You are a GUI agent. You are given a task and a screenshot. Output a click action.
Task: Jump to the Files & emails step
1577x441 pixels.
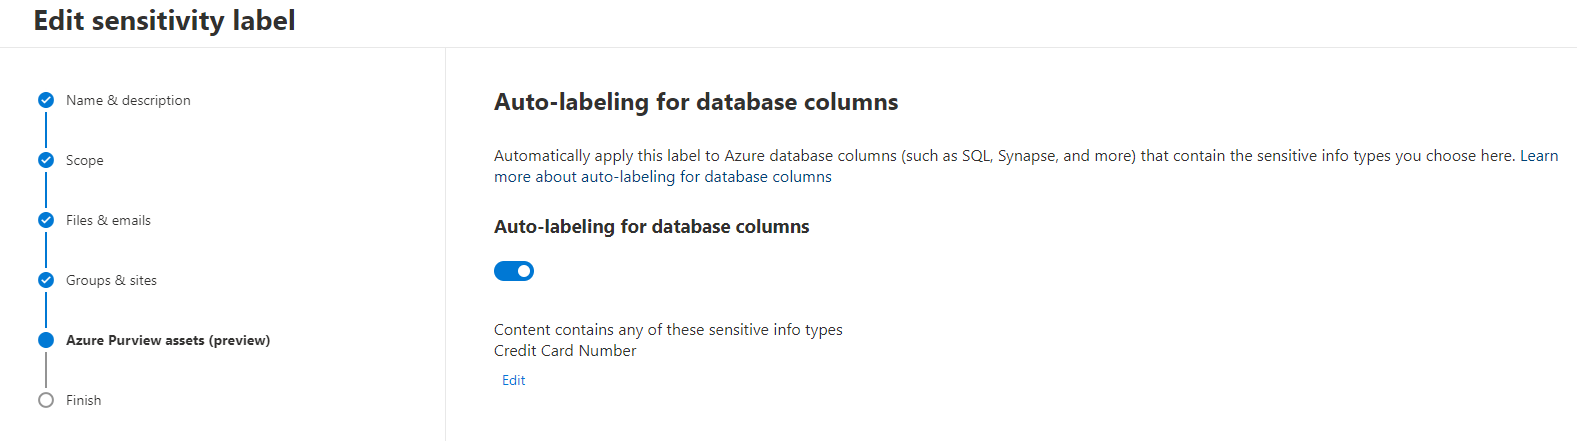click(x=108, y=220)
